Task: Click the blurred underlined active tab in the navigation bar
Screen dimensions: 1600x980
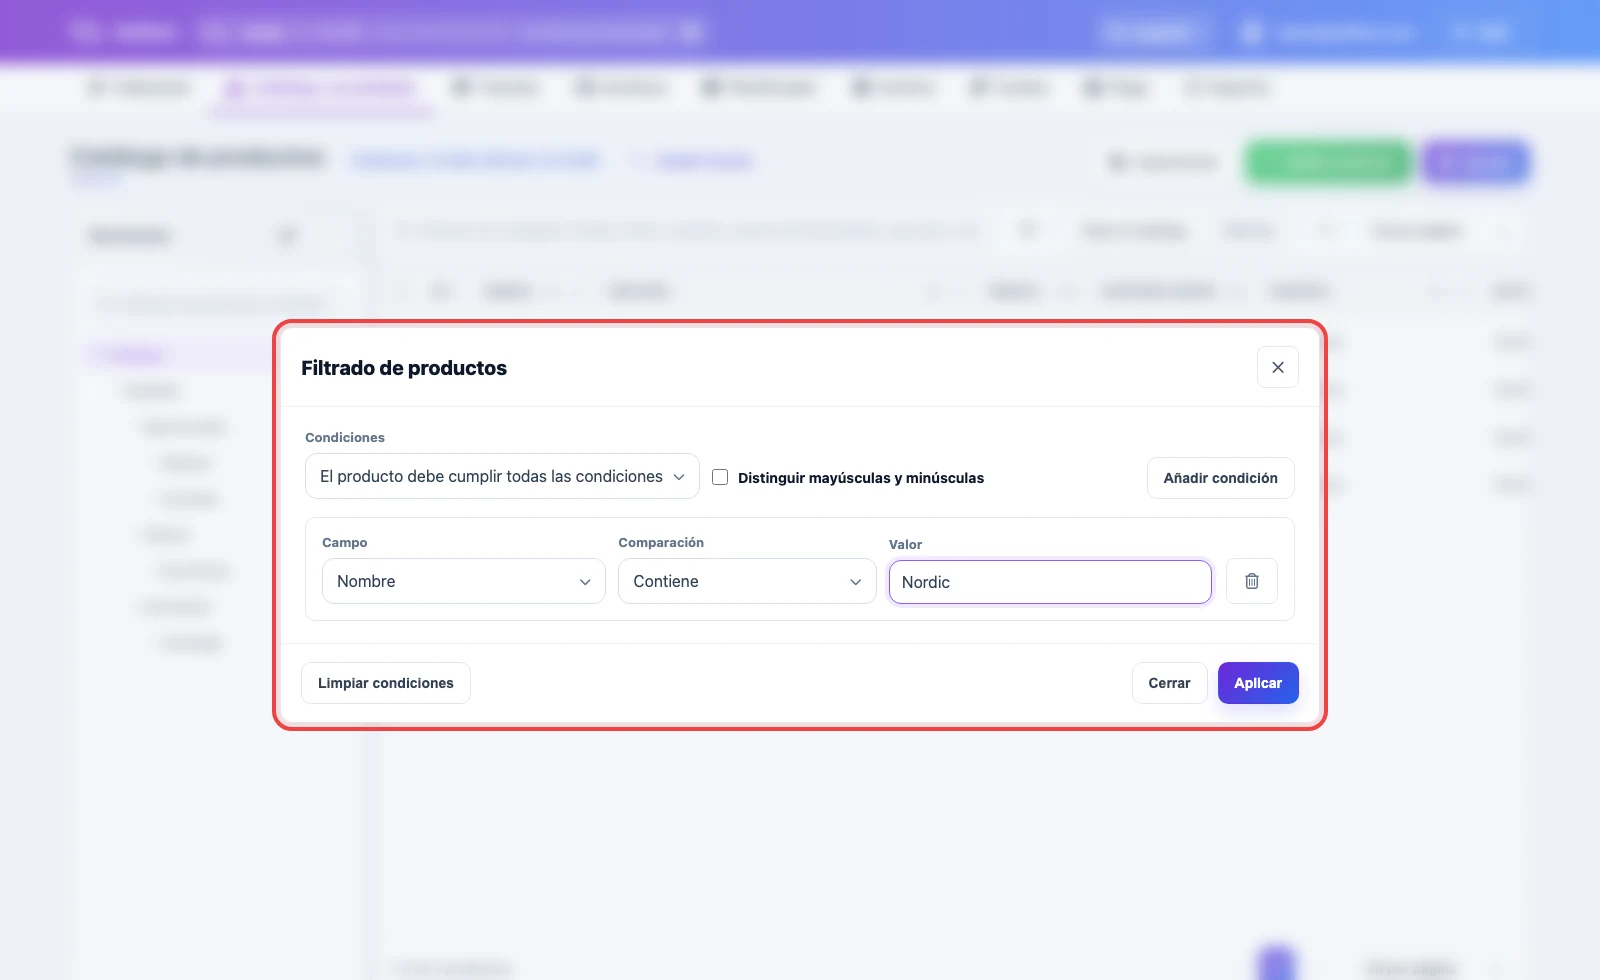Action: (x=322, y=88)
